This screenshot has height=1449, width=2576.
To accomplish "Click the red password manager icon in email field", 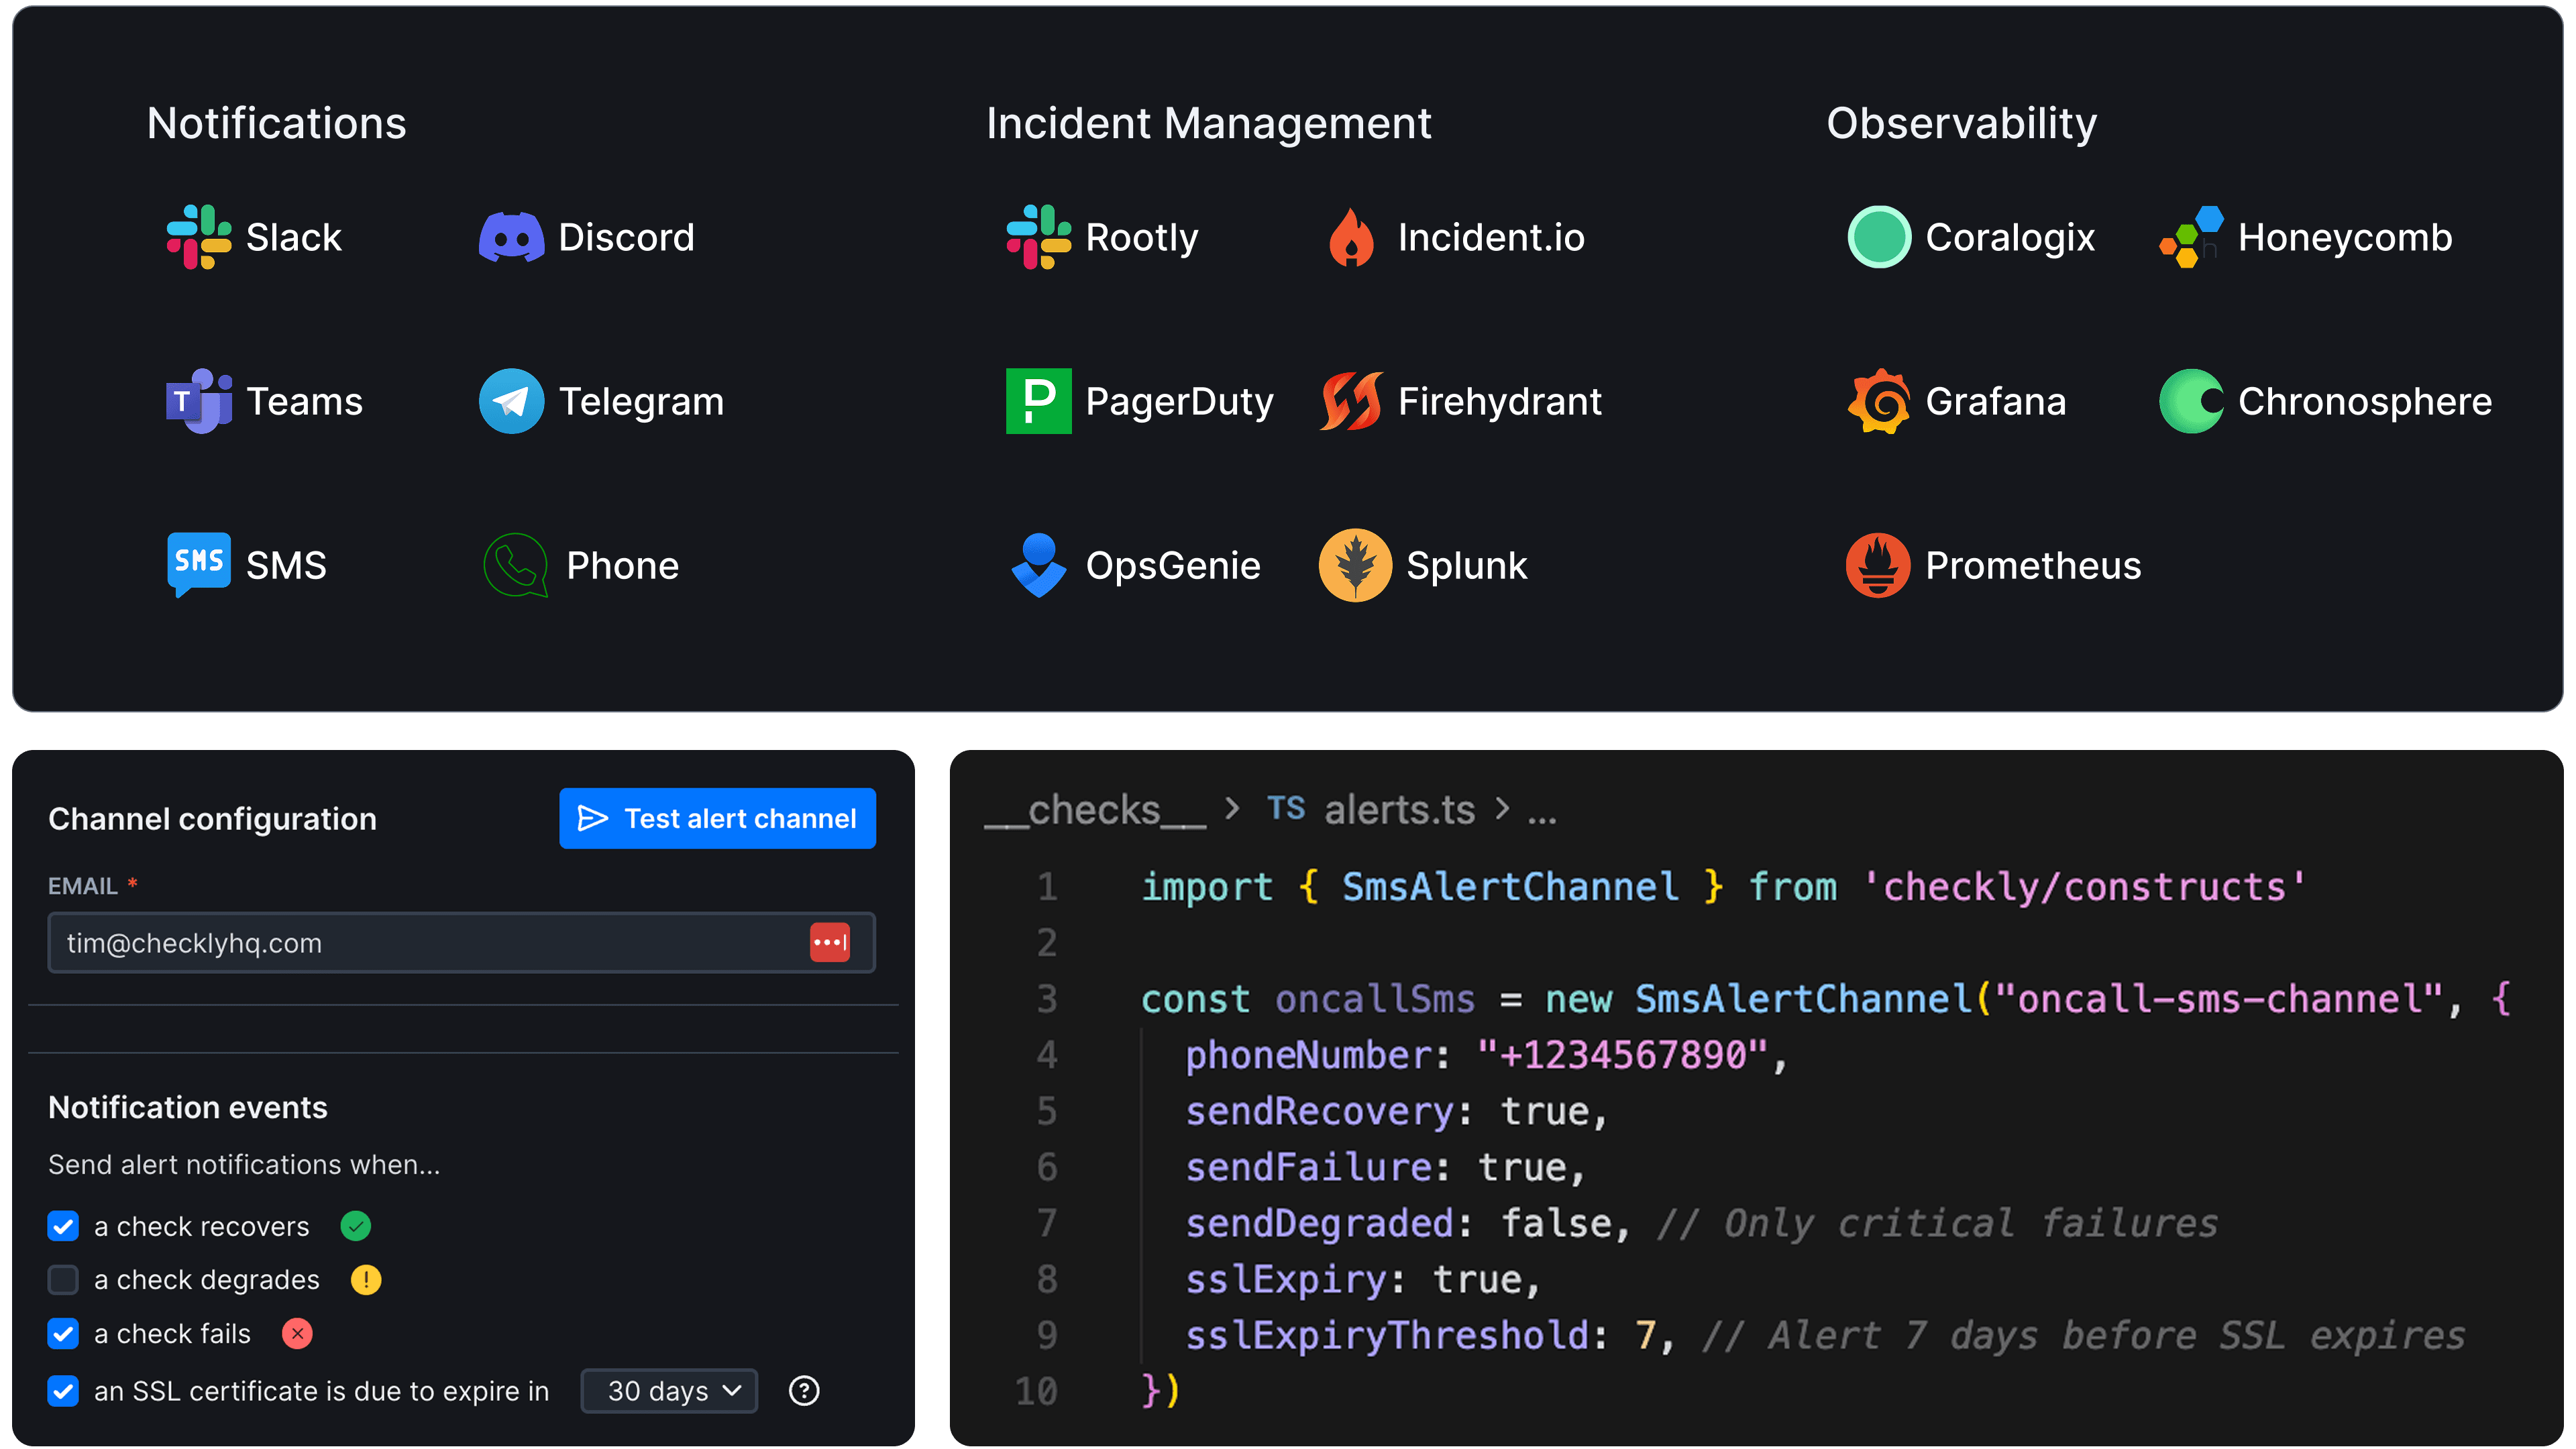I will pos(829,942).
